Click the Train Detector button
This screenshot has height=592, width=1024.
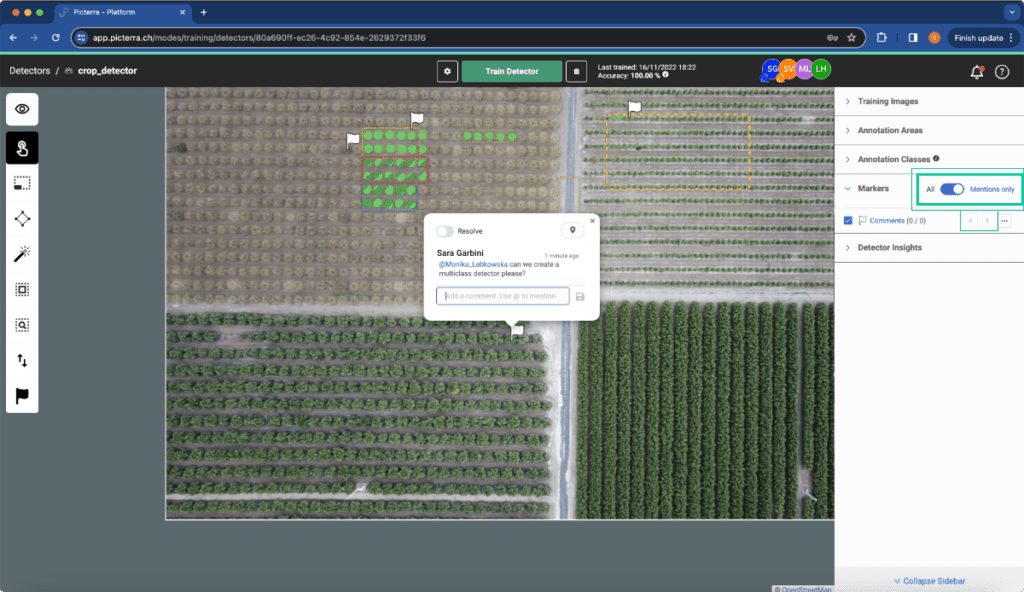511,71
